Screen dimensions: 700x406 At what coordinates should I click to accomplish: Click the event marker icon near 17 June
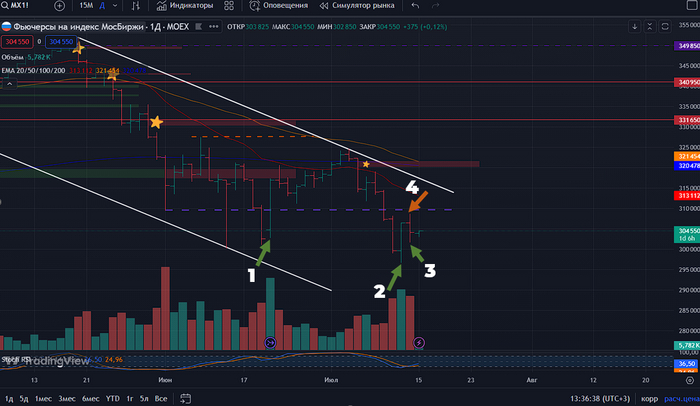(x=270, y=343)
